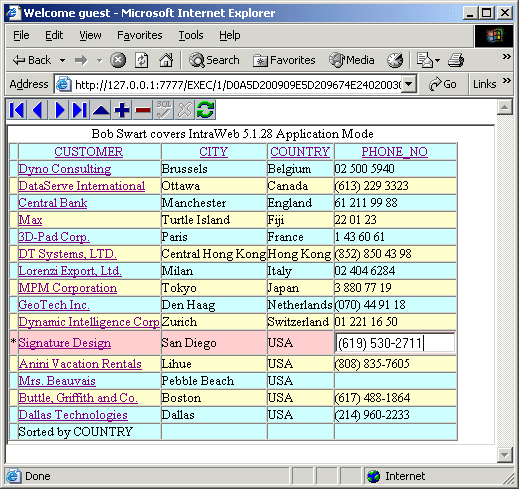Open Dallas Technologies link

coord(73,415)
